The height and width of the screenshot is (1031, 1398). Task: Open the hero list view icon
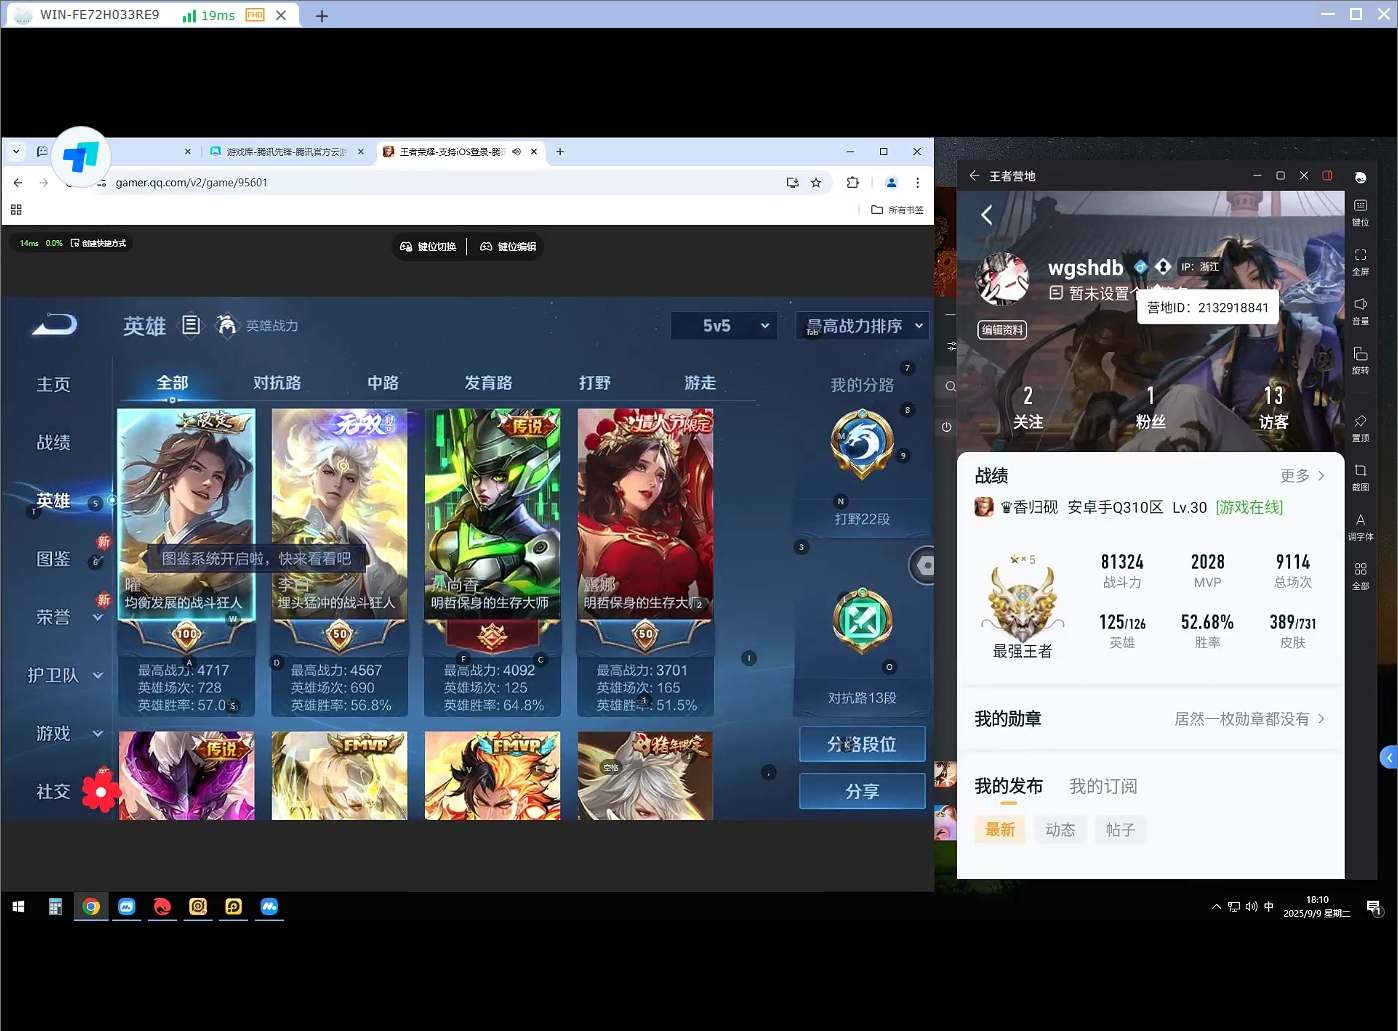tap(191, 325)
